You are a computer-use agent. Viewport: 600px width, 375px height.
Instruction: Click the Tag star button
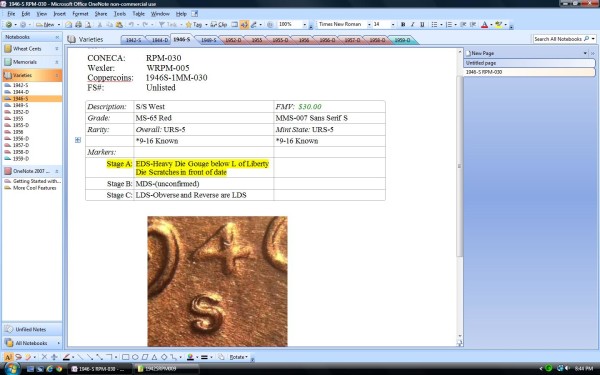pyautogui.click(x=194, y=24)
